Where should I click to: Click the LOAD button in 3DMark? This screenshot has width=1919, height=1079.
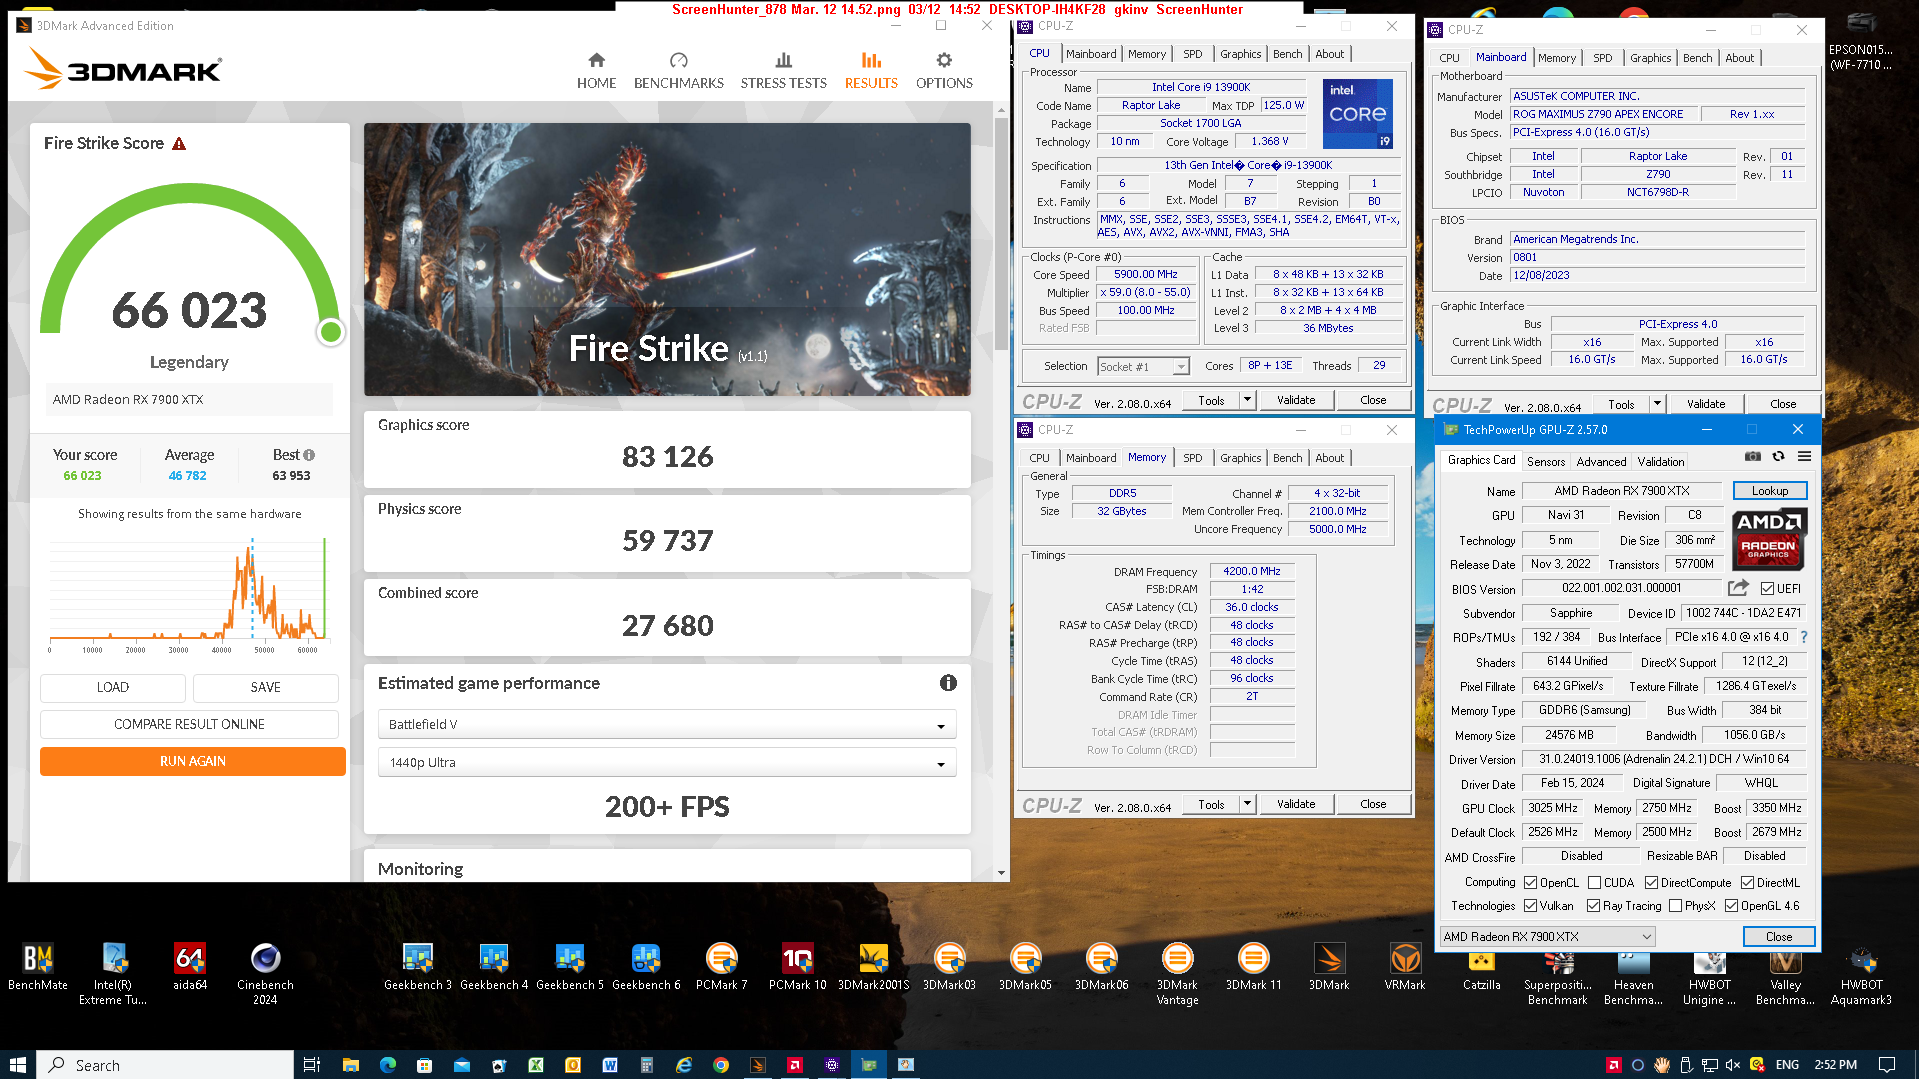[x=113, y=687]
